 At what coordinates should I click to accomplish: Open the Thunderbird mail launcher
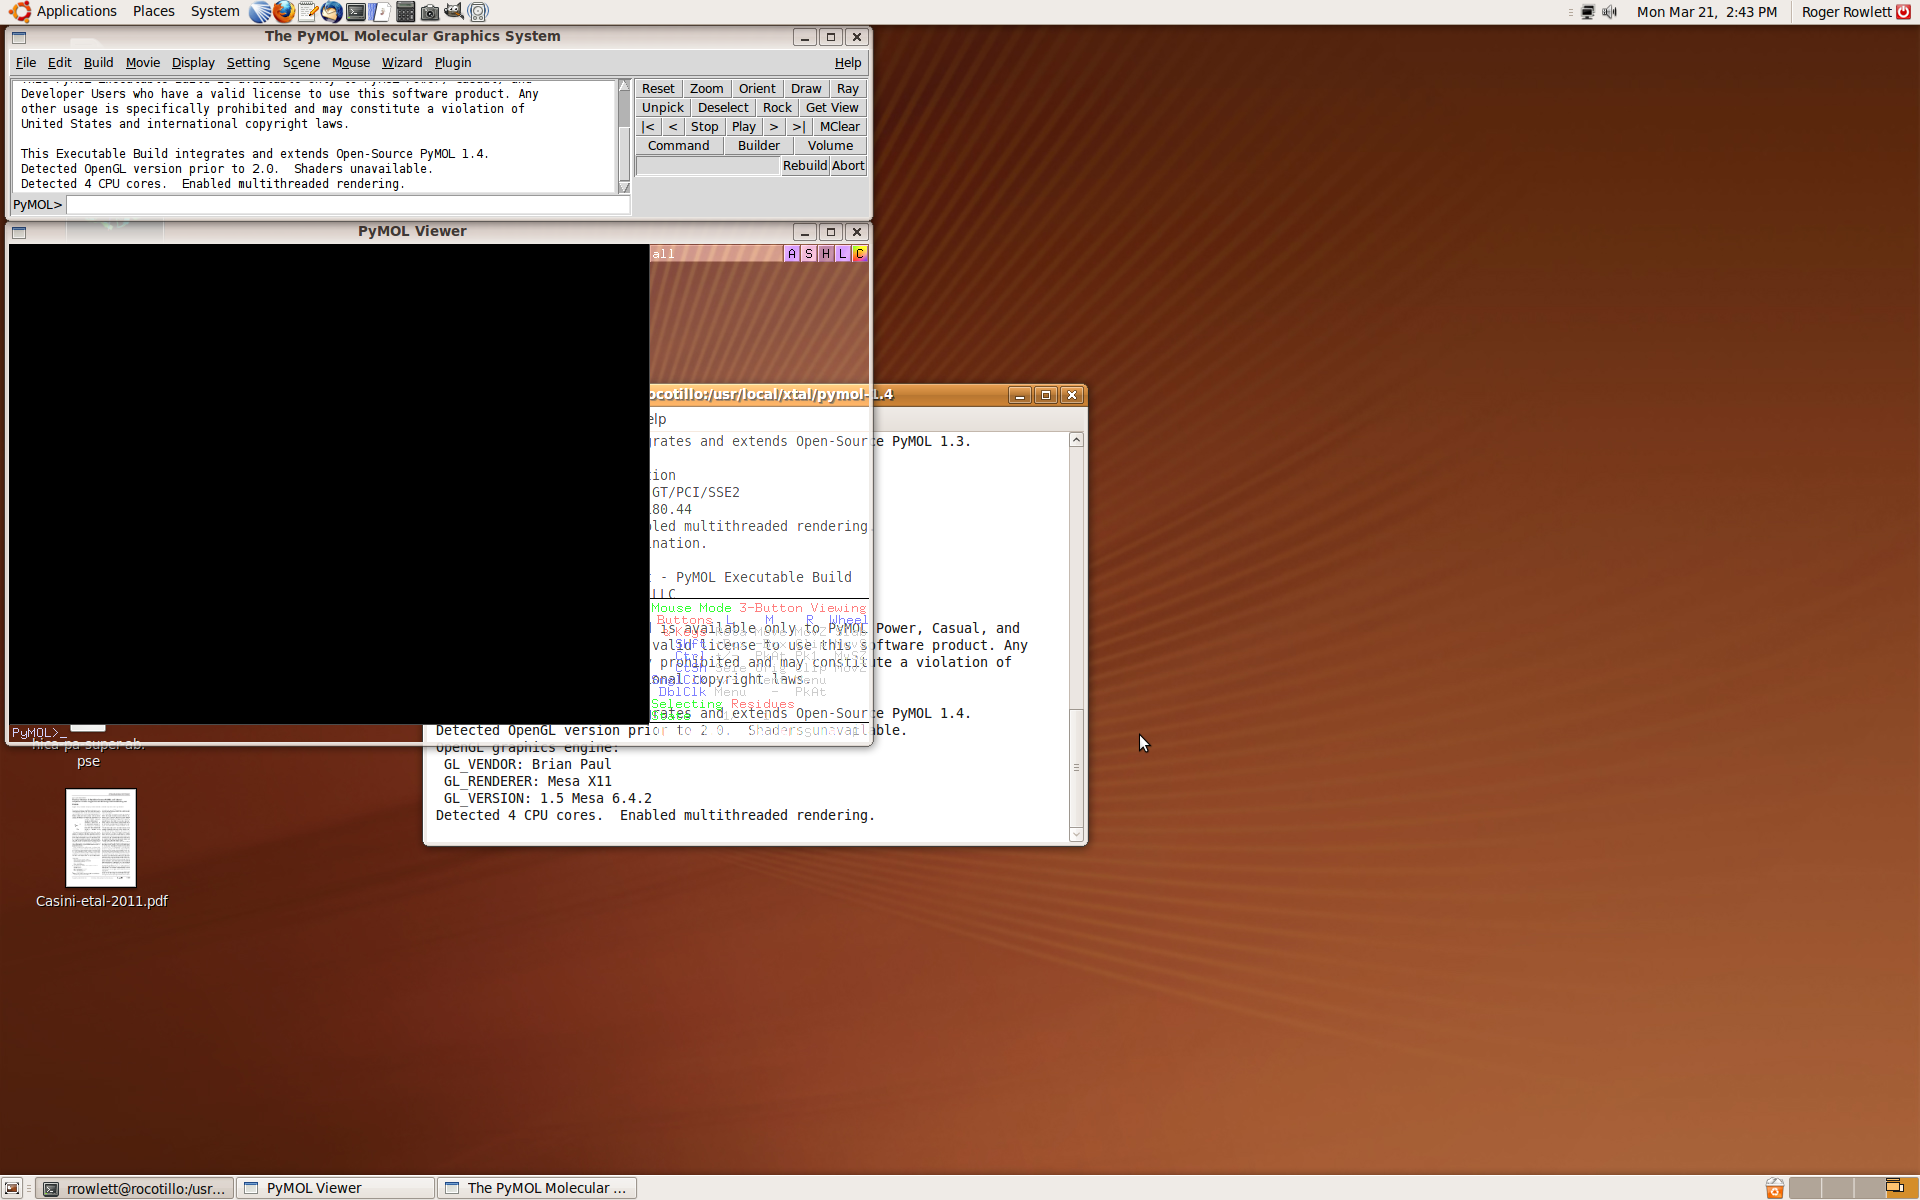pyautogui.click(x=332, y=12)
